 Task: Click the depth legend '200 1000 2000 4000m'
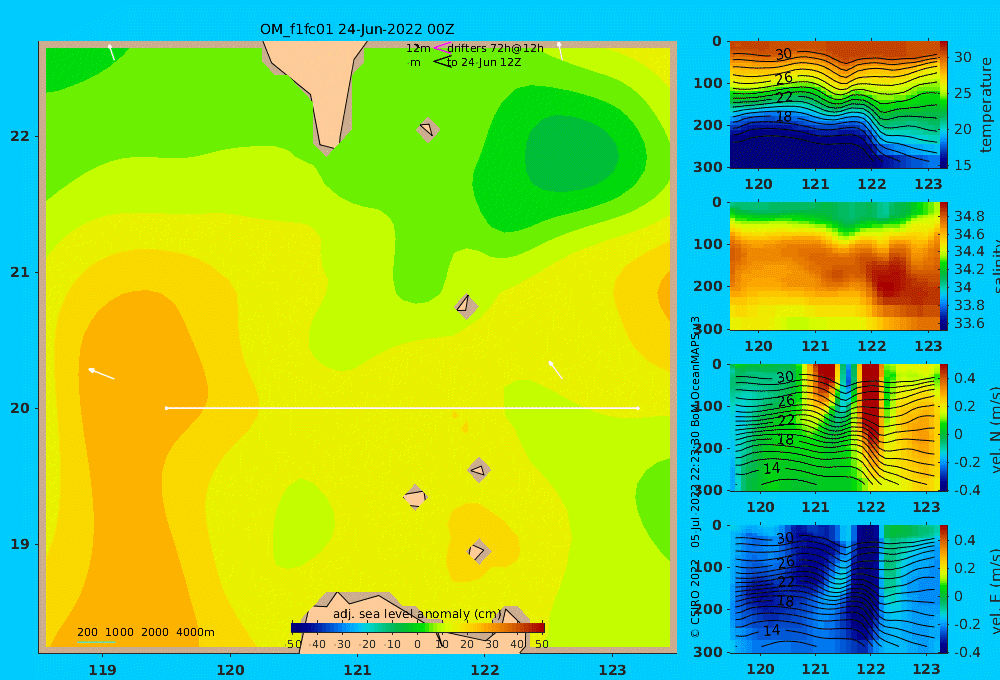[145, 632]
